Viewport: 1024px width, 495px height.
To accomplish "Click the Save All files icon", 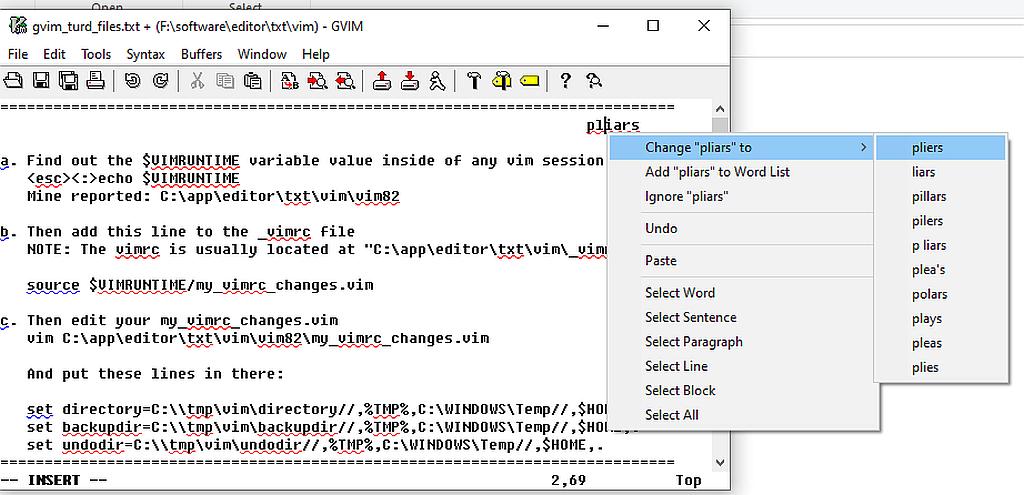I will point(69,81).
